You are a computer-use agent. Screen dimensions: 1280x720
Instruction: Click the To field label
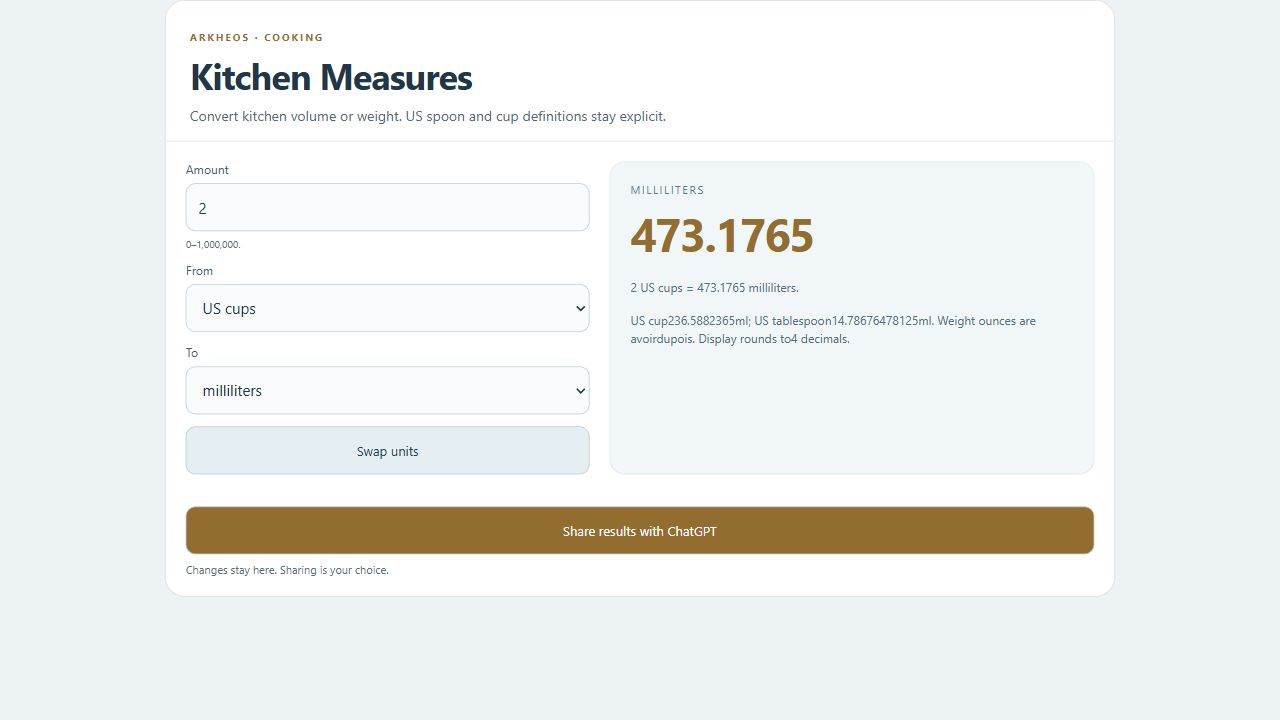192,353
